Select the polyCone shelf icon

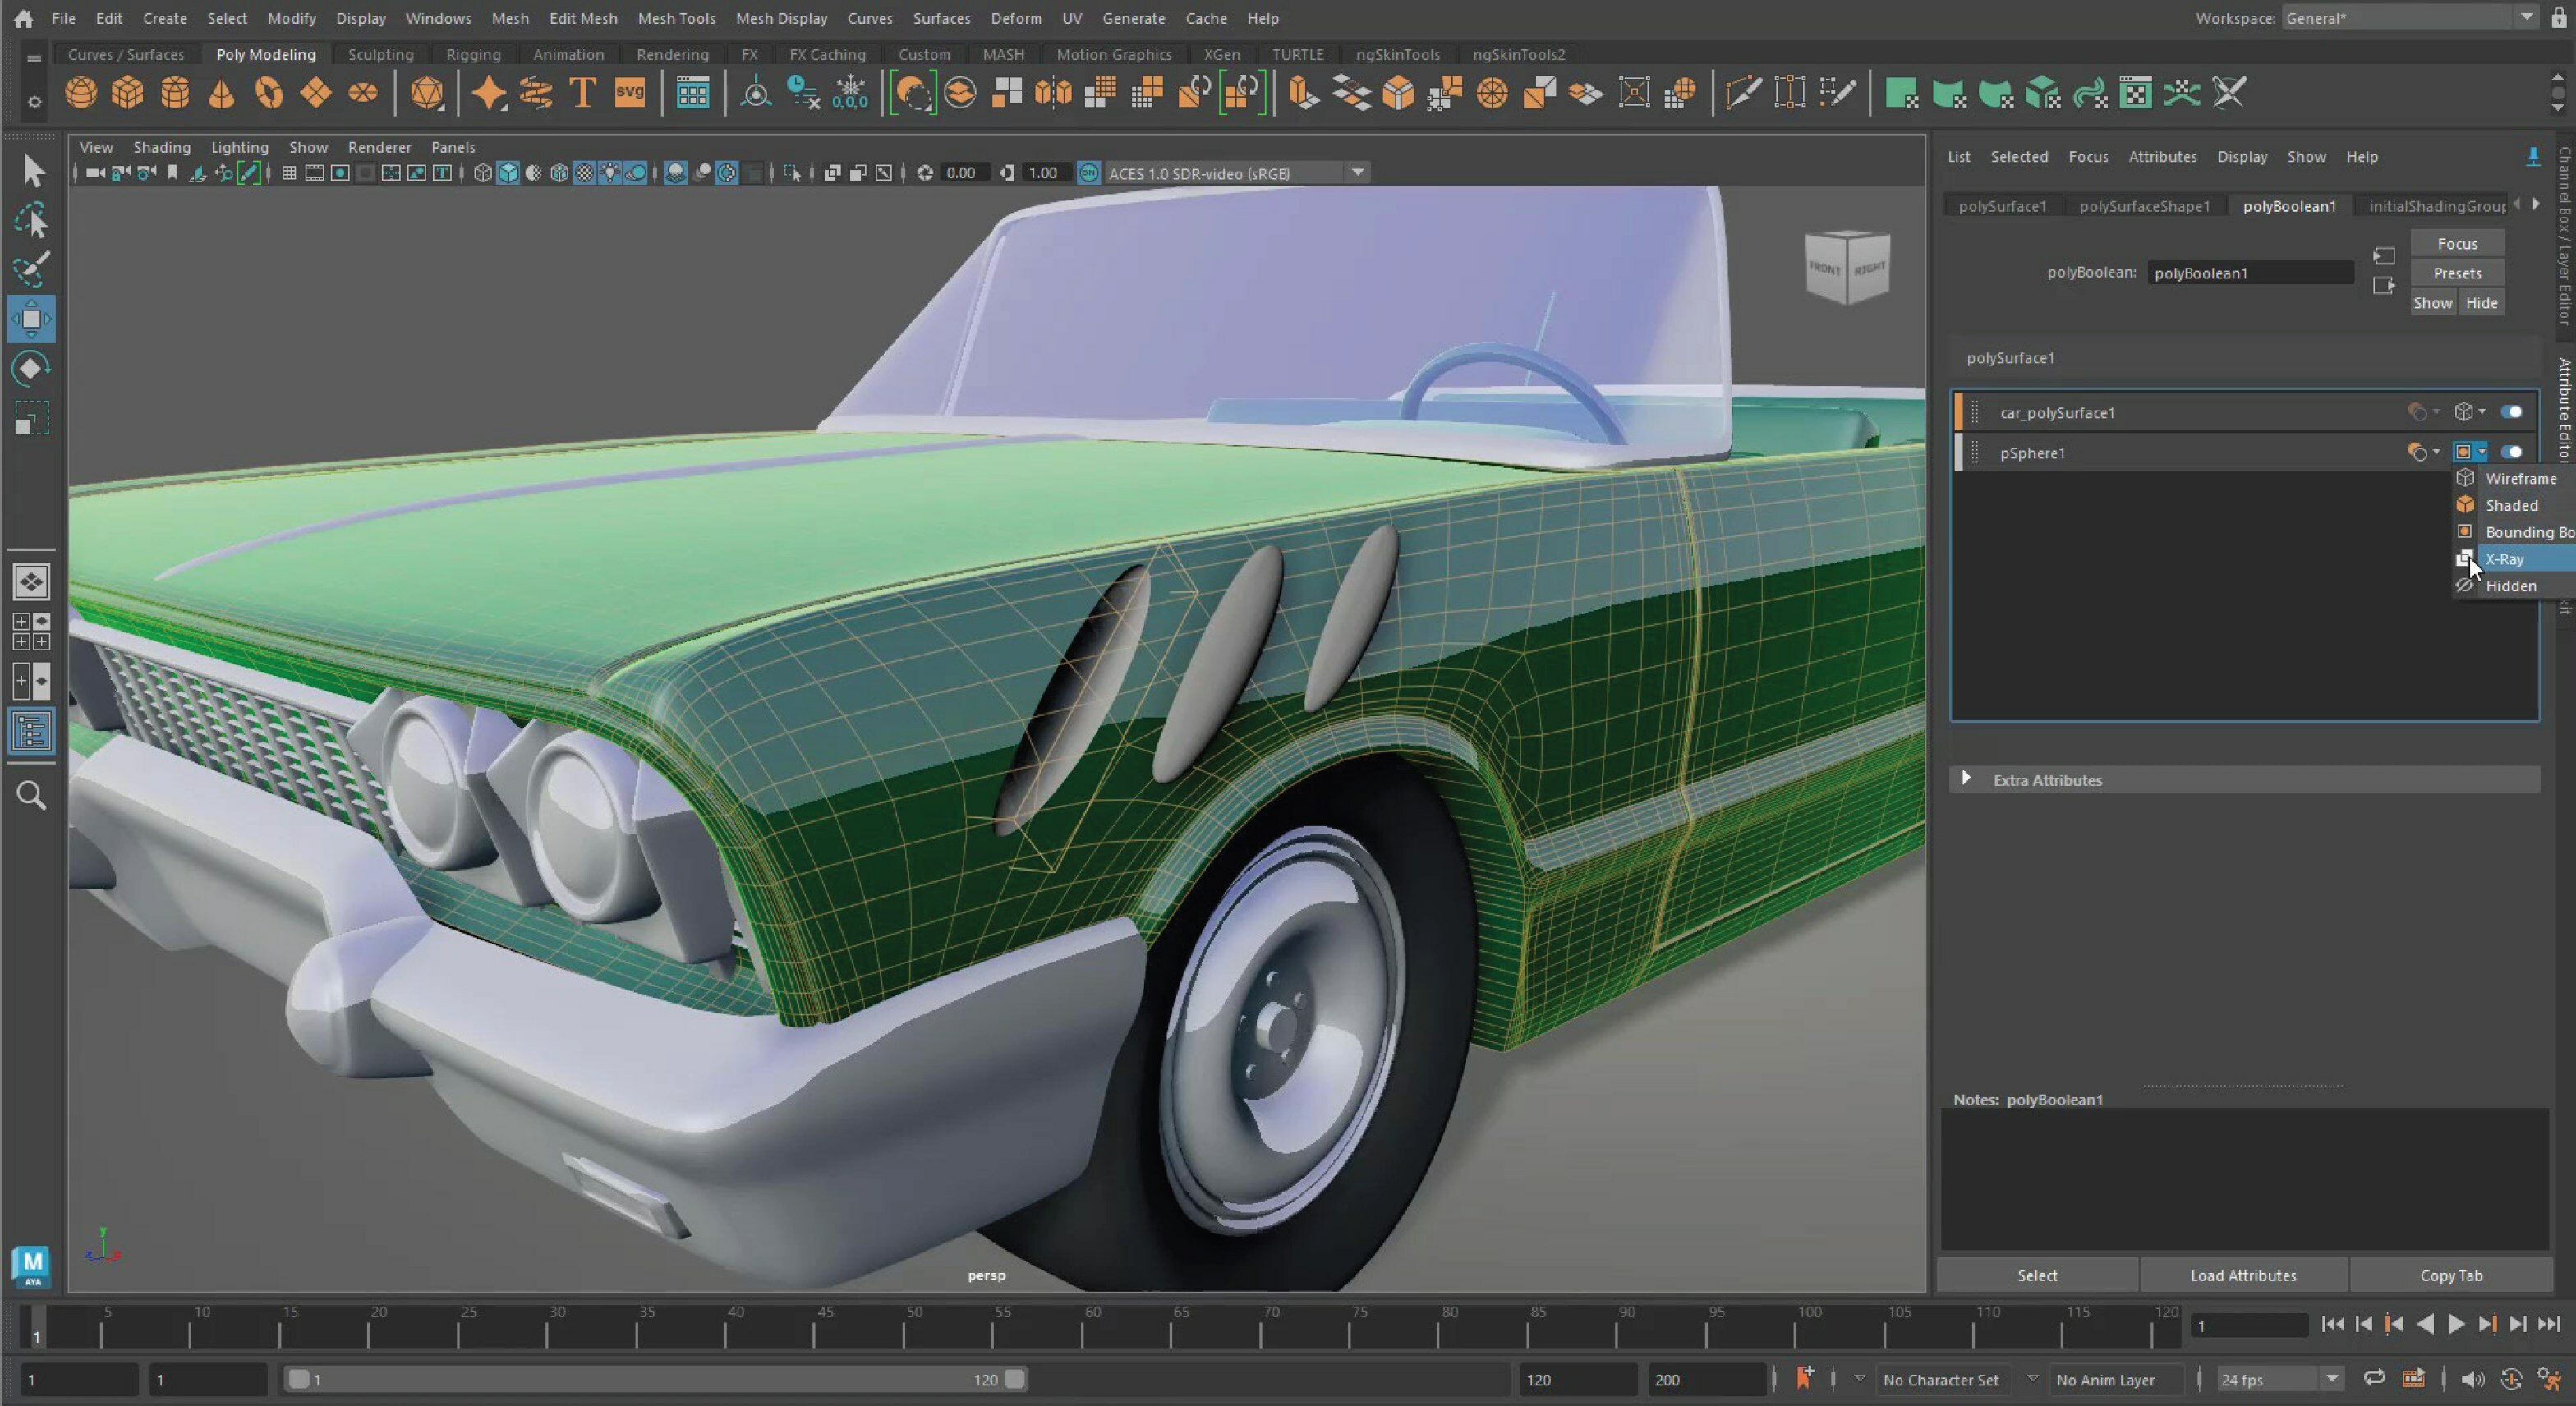coord(221,92)
